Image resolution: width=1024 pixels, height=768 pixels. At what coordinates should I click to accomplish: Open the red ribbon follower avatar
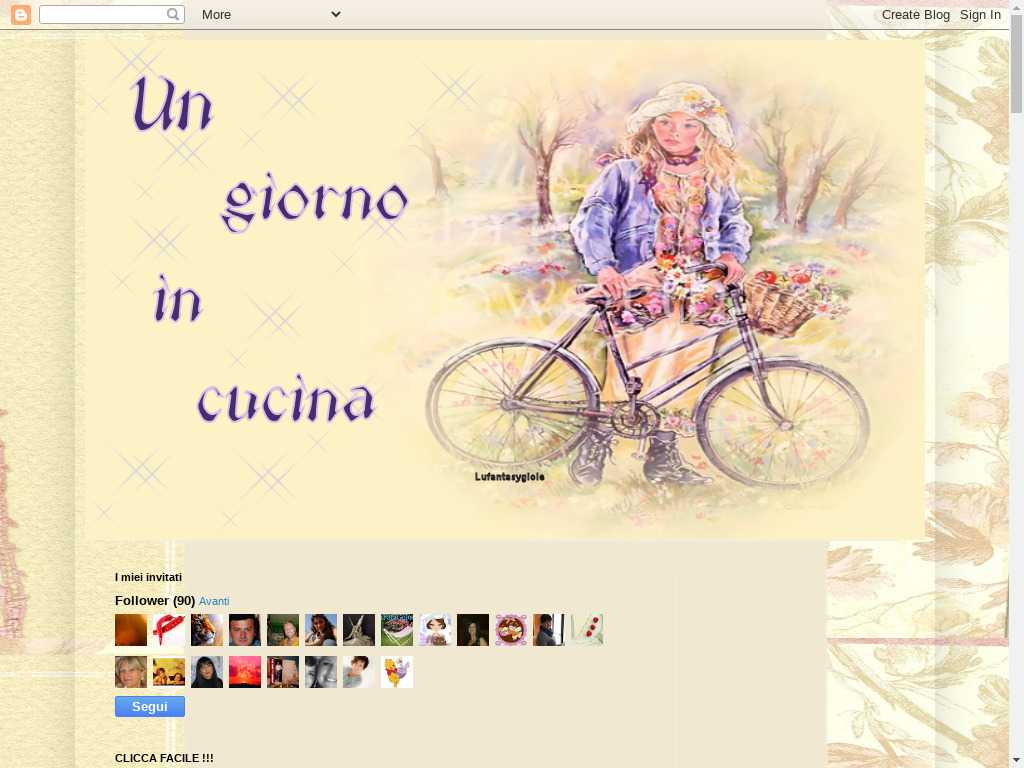(169, 630)
